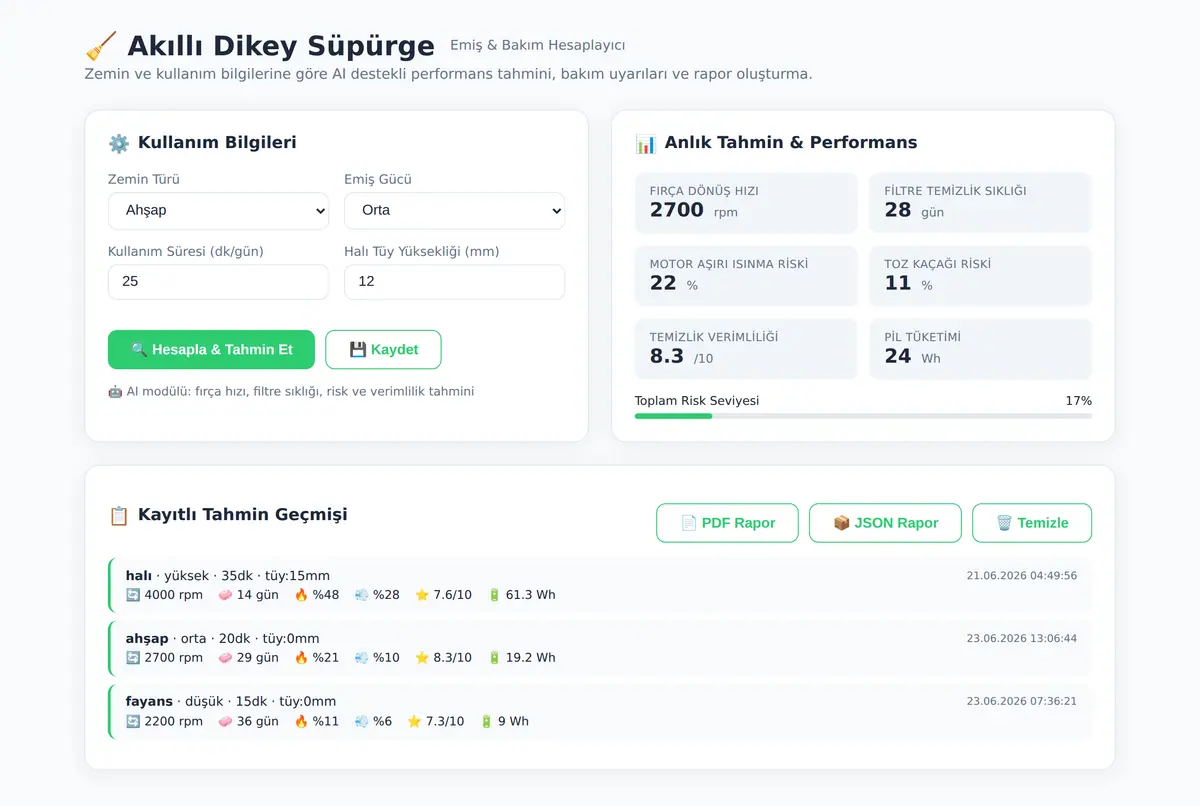Export the PDF Rapor
Screen dimensions: 1200x806
pos(727,523)
